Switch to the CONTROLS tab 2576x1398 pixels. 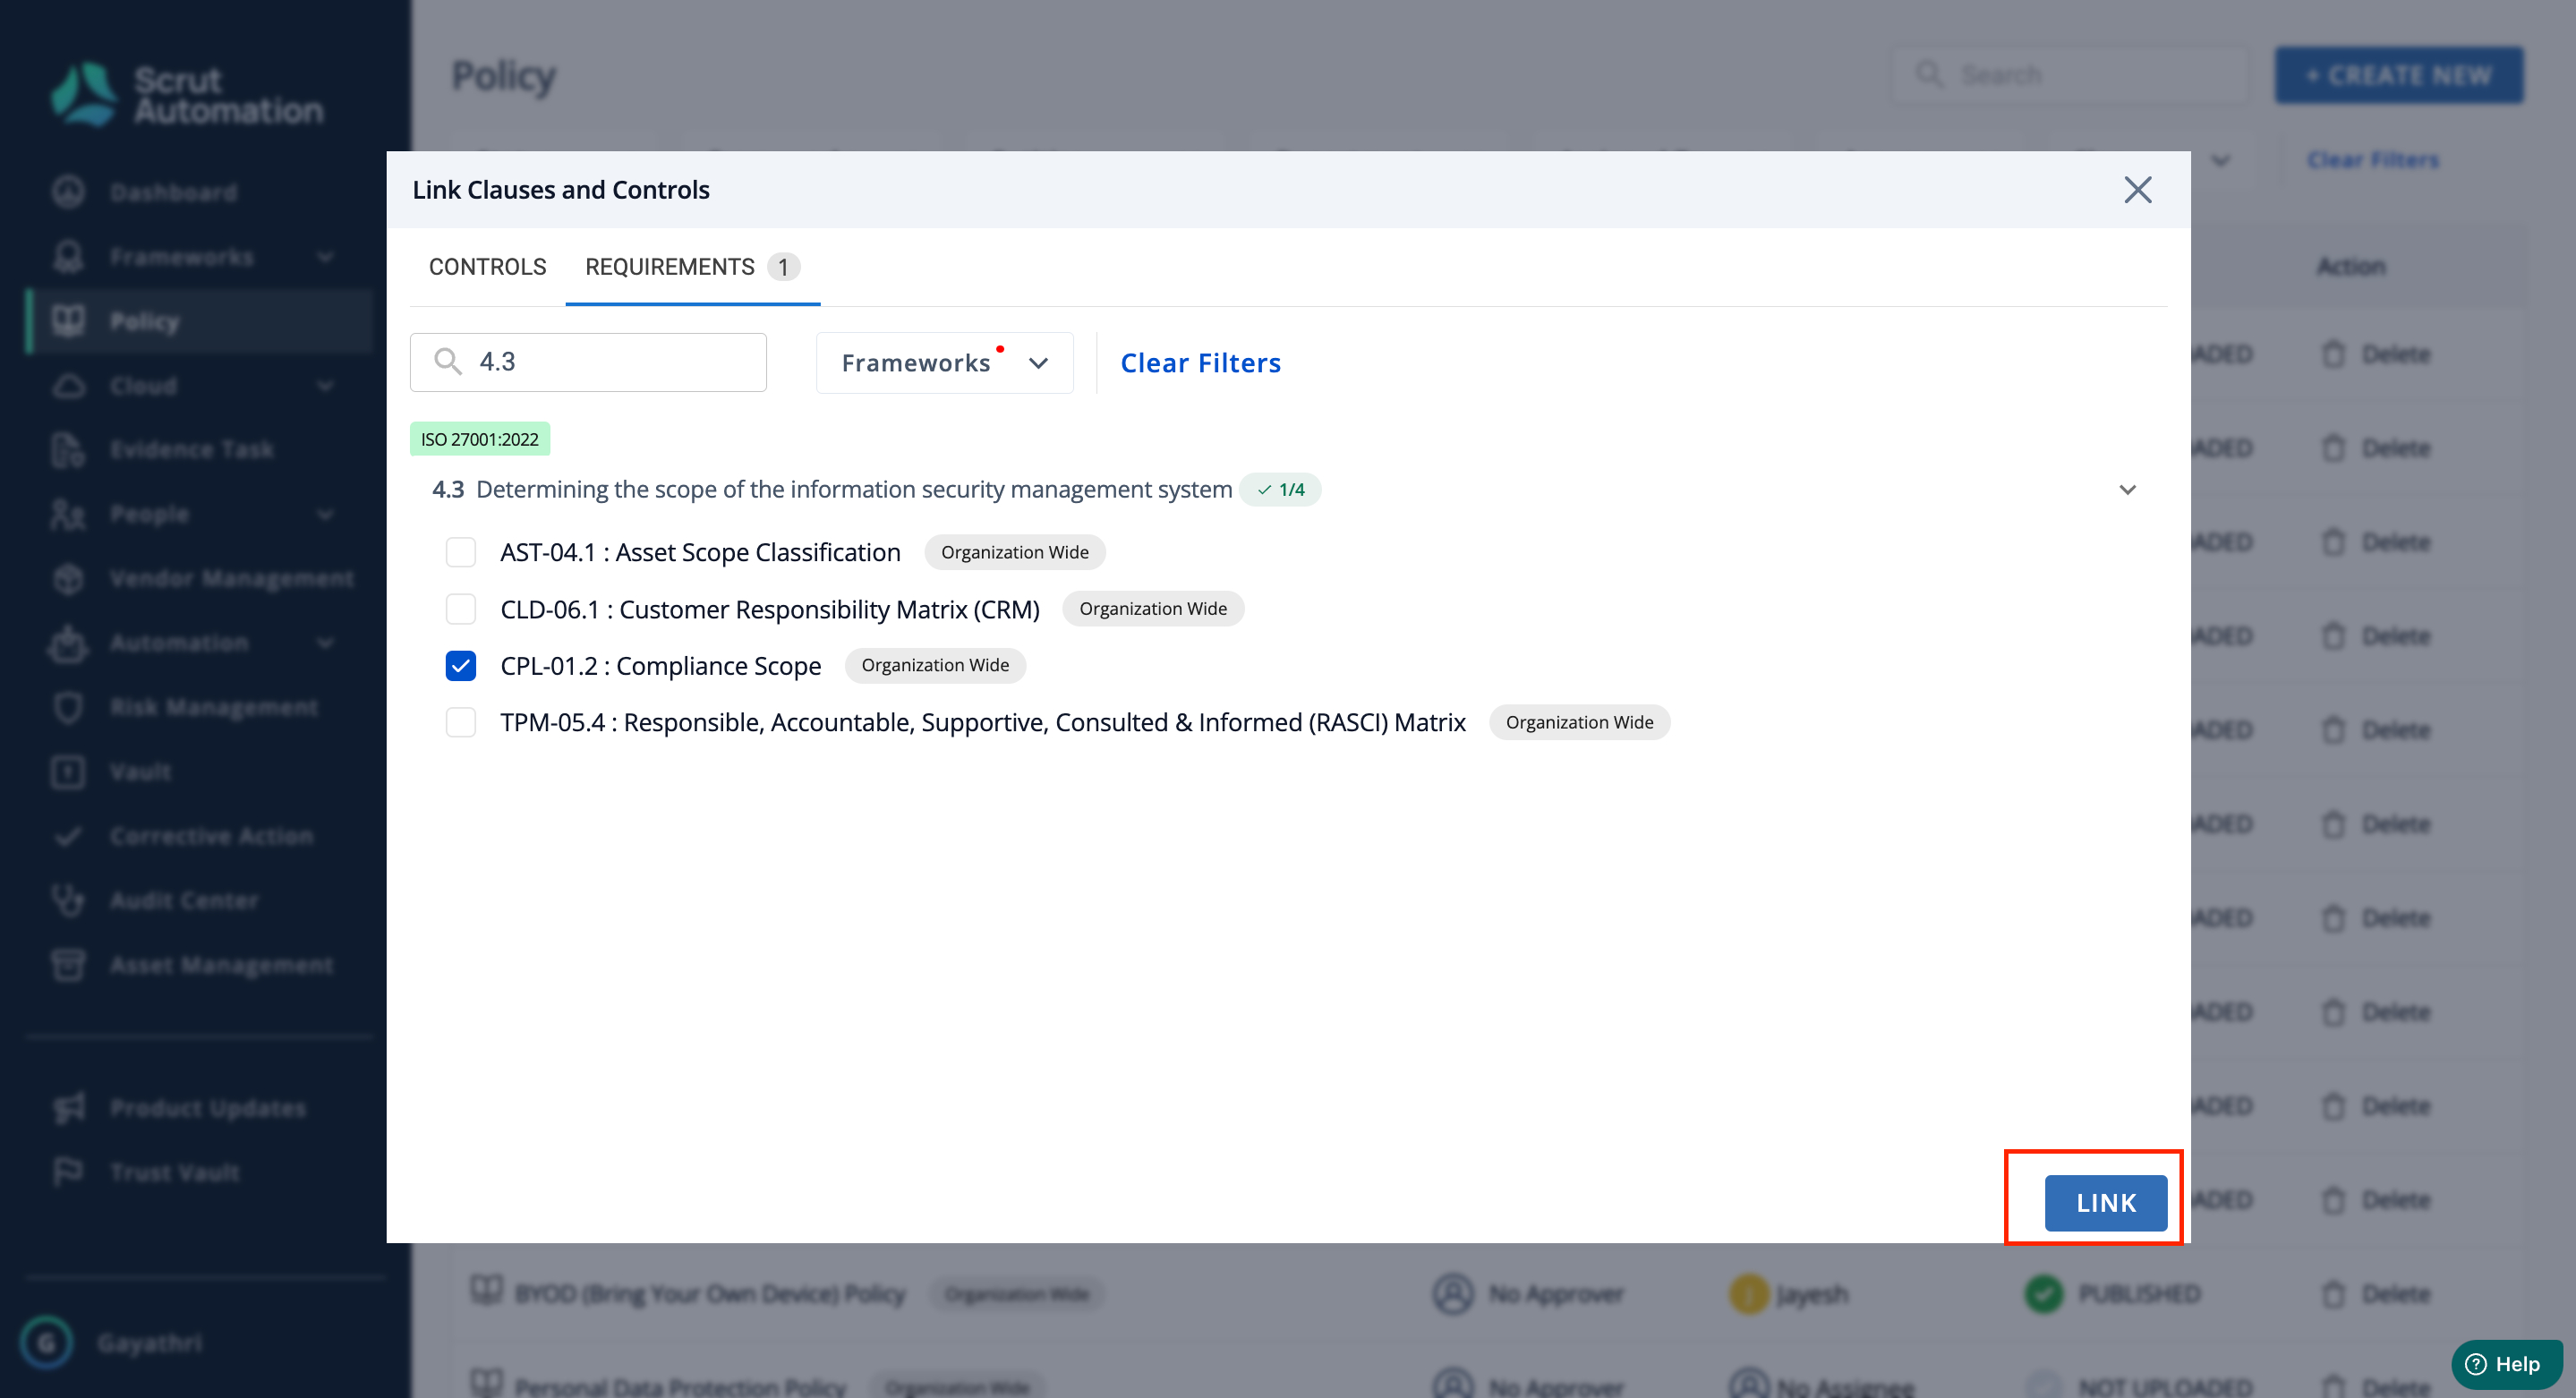[x=487, y=267]
